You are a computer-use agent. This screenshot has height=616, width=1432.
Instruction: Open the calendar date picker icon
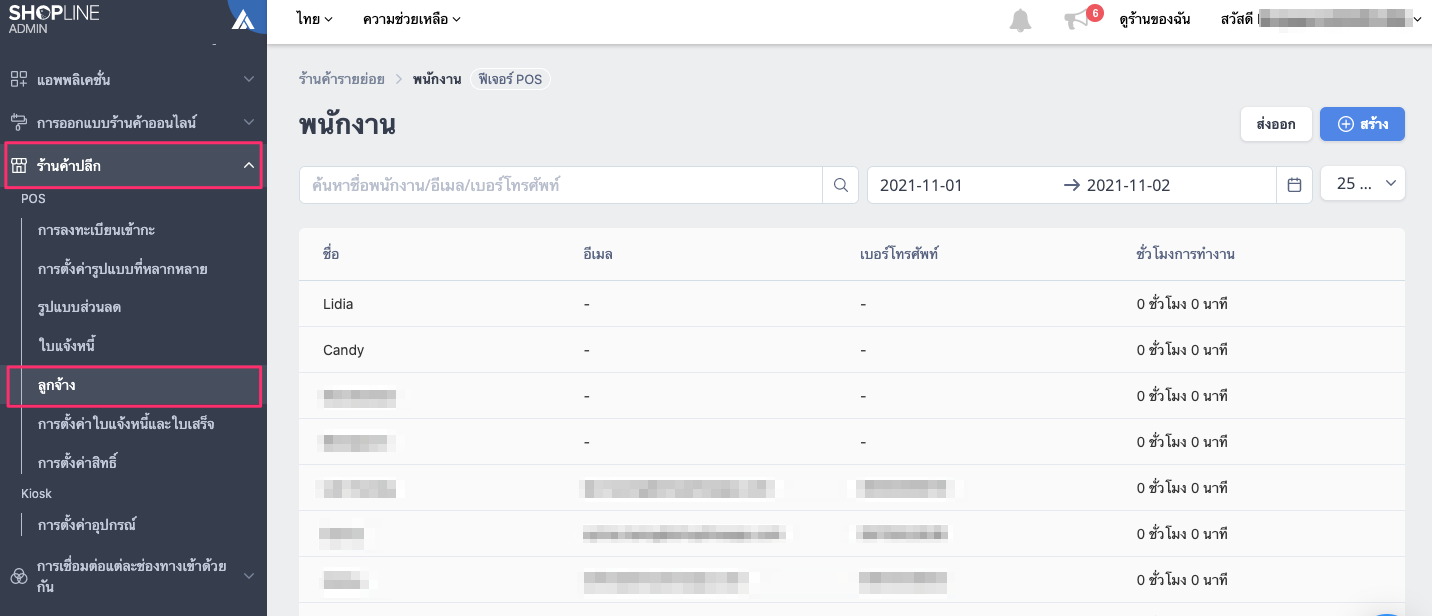click(x=1294, y=185)
